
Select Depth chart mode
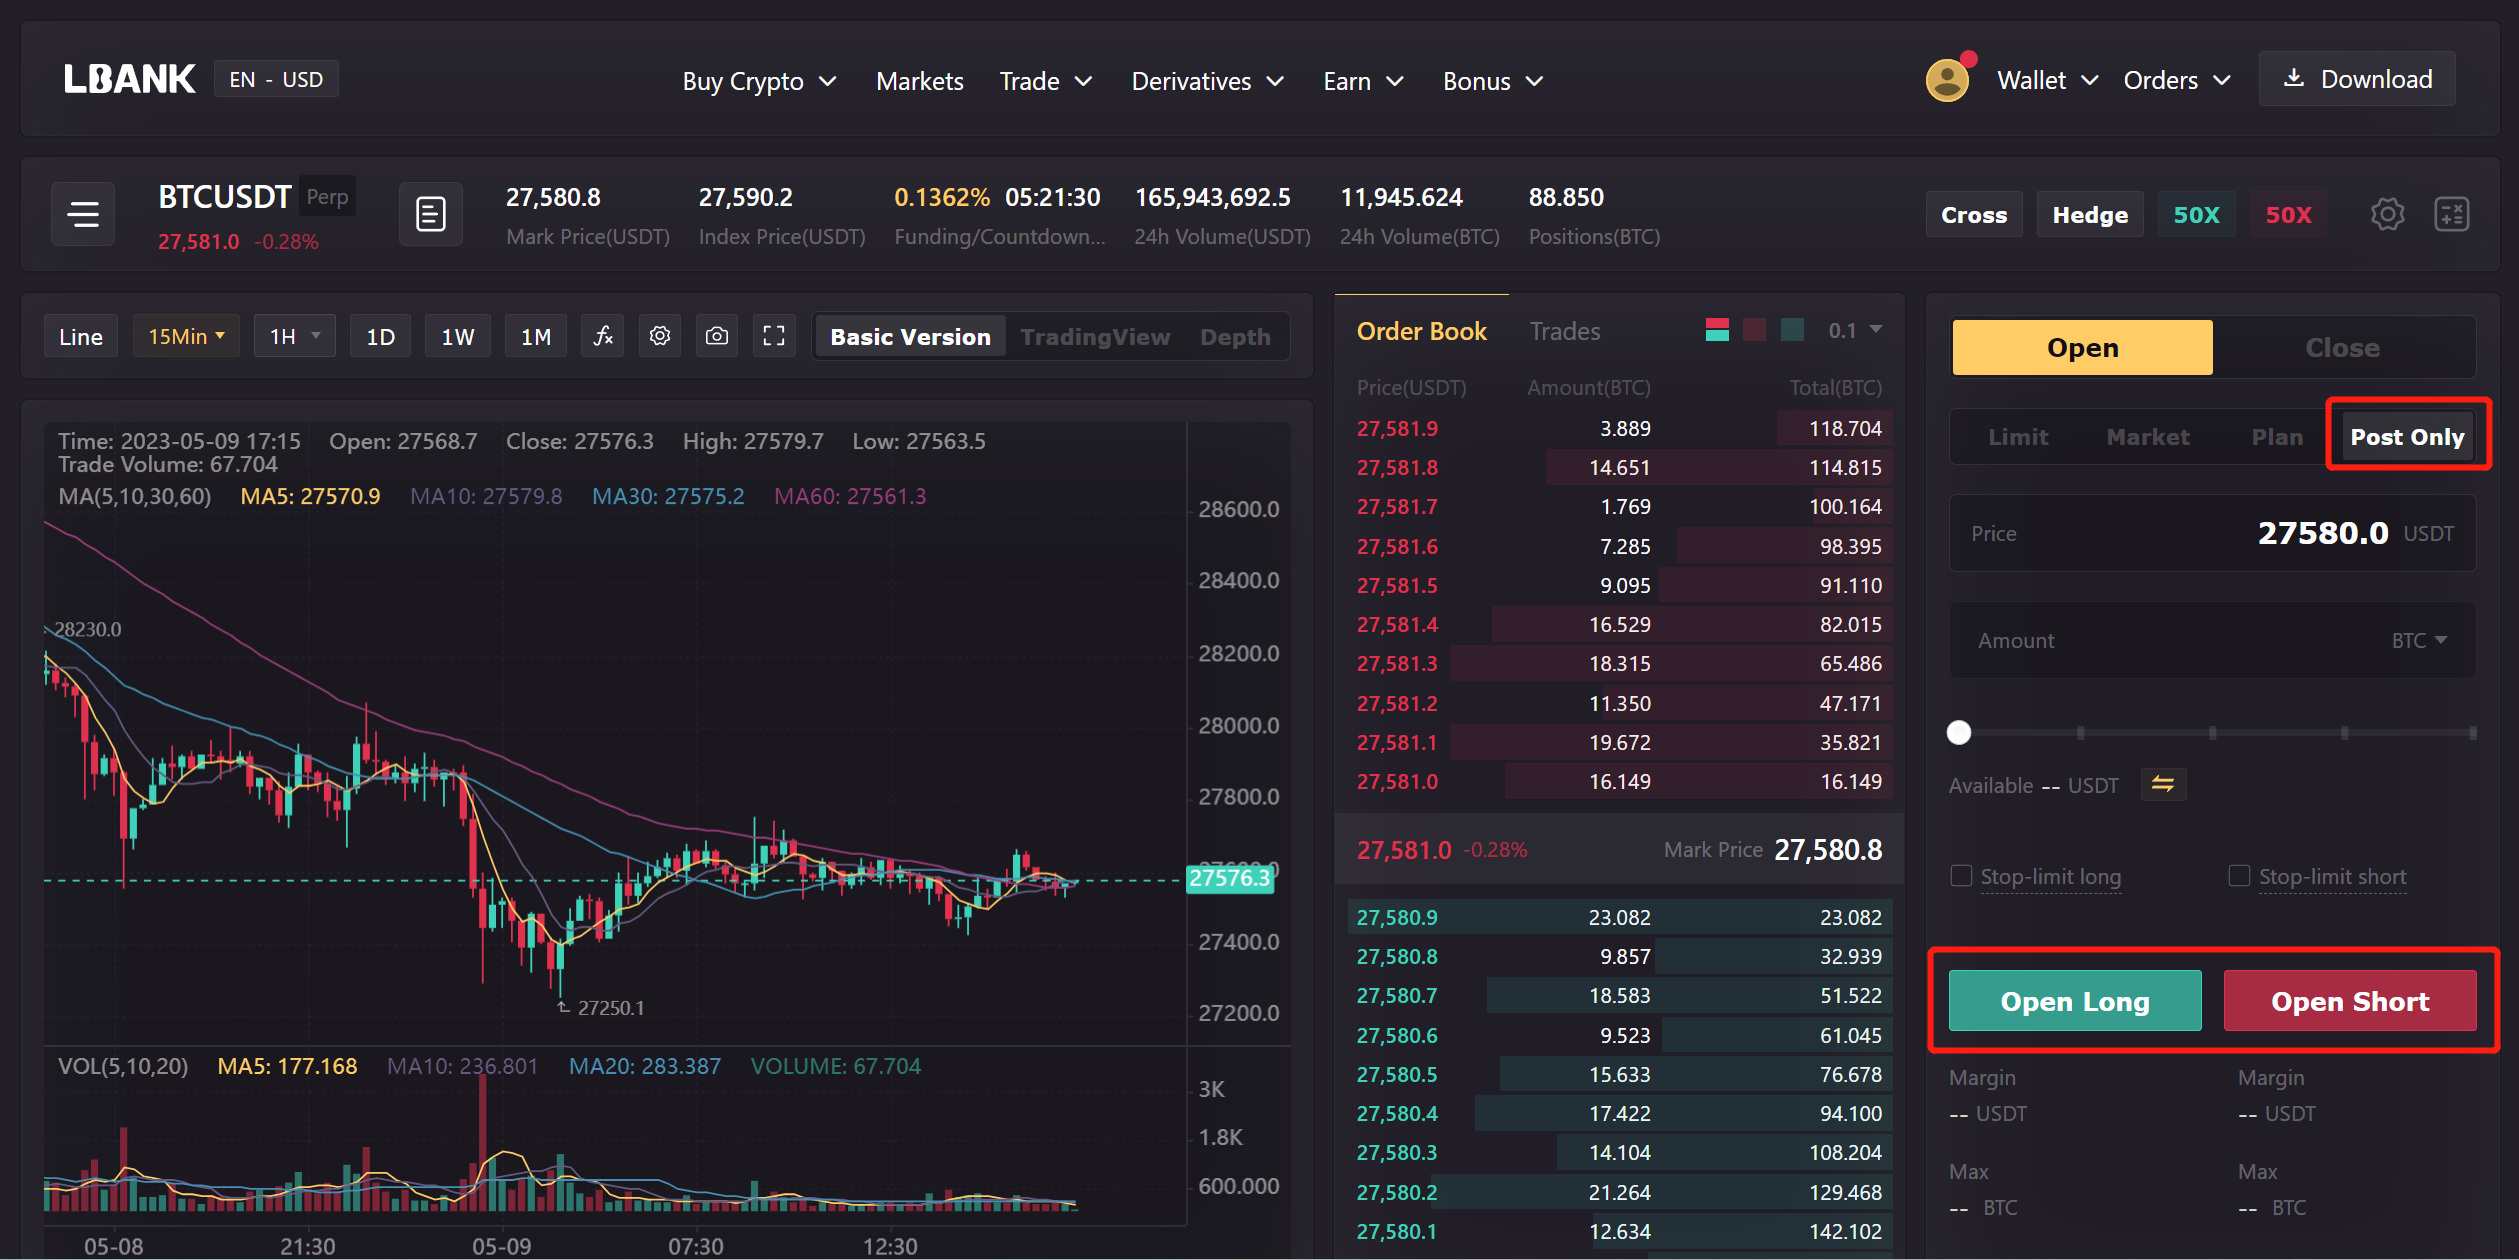point(1235,337)
